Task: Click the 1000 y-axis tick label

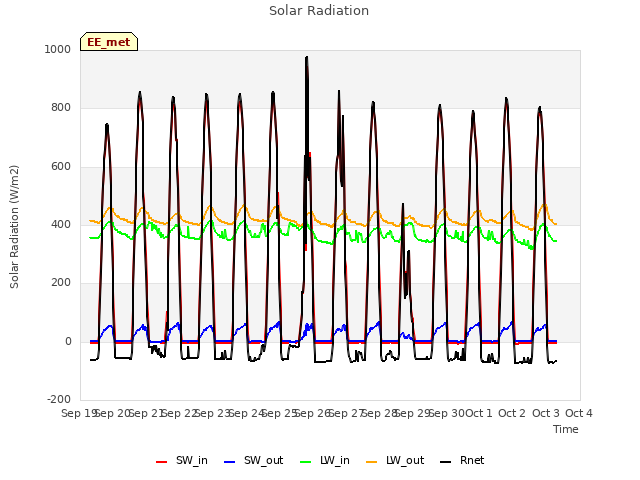Action: click(x=58, y=49)
